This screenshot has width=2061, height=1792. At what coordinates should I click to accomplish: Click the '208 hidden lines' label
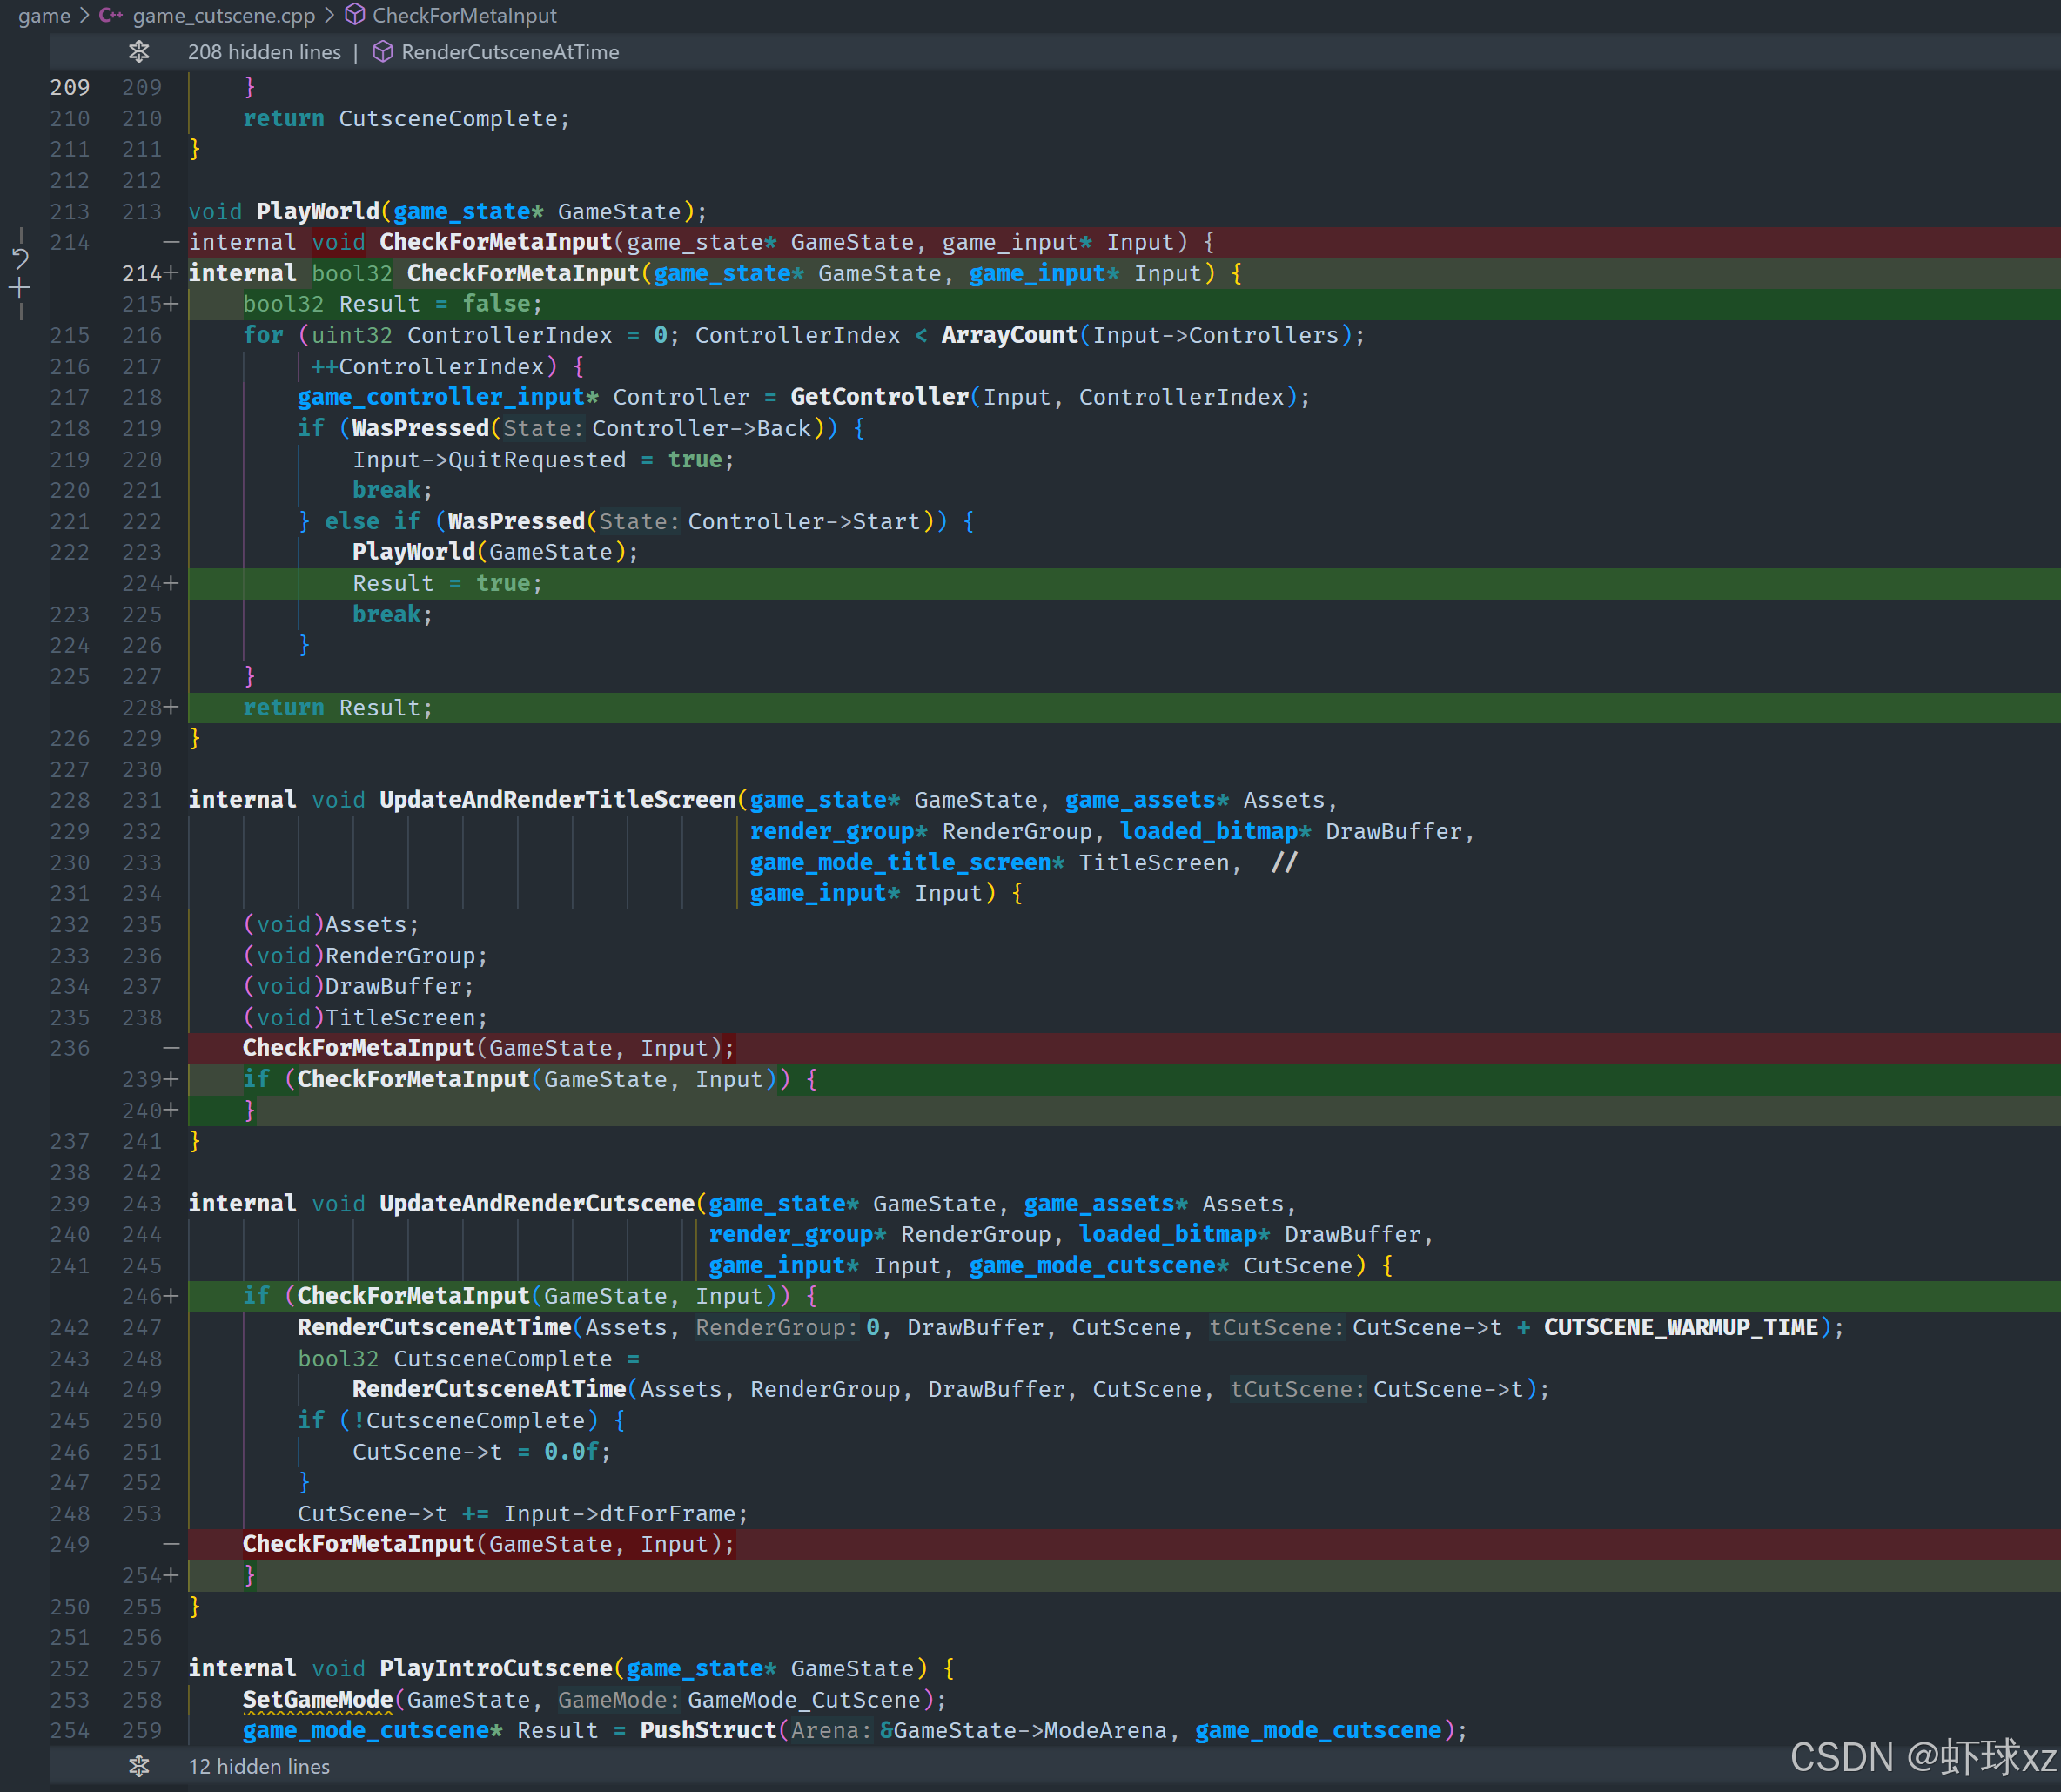pyautogui.click(x=264, y=52)
